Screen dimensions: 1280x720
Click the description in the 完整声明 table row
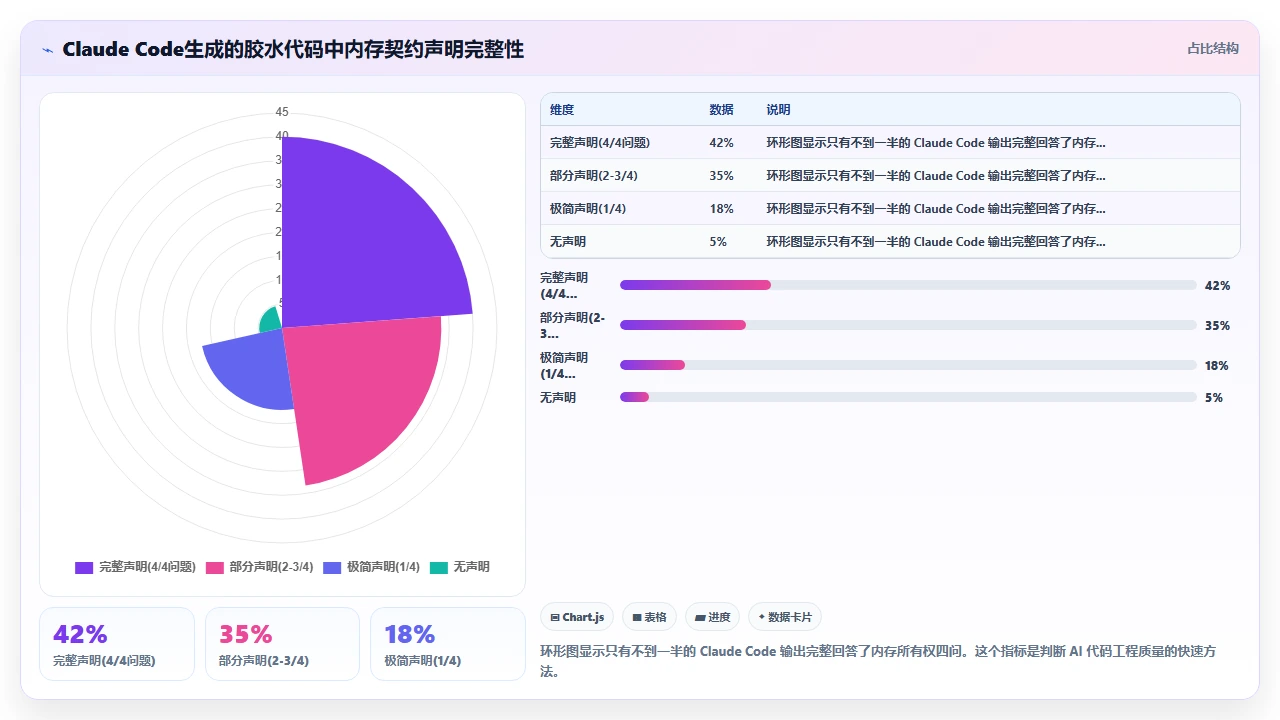coord(936,143)
